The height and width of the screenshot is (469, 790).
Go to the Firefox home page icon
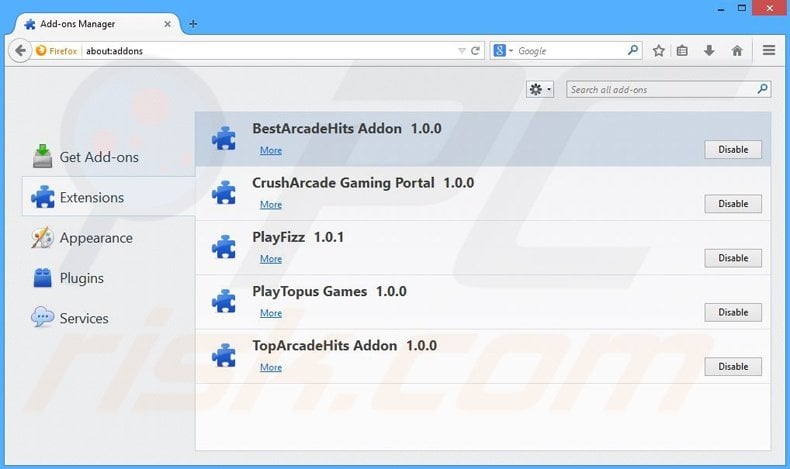point(737,50)
